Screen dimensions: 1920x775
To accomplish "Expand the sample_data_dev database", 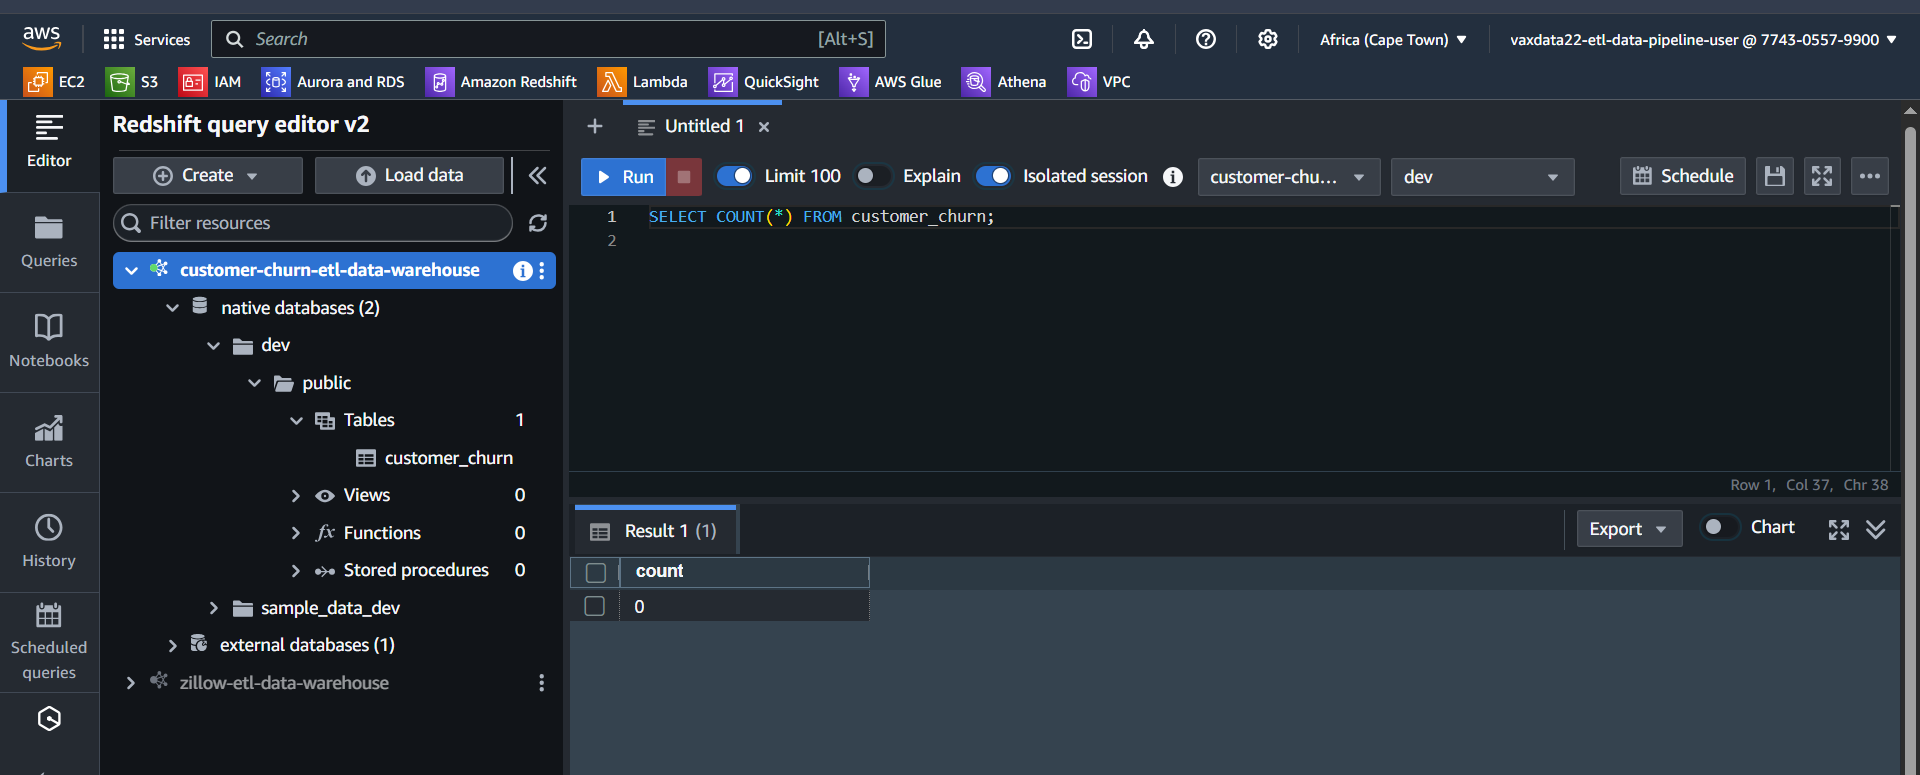I will pyautogui.click(x=213, y=608).
